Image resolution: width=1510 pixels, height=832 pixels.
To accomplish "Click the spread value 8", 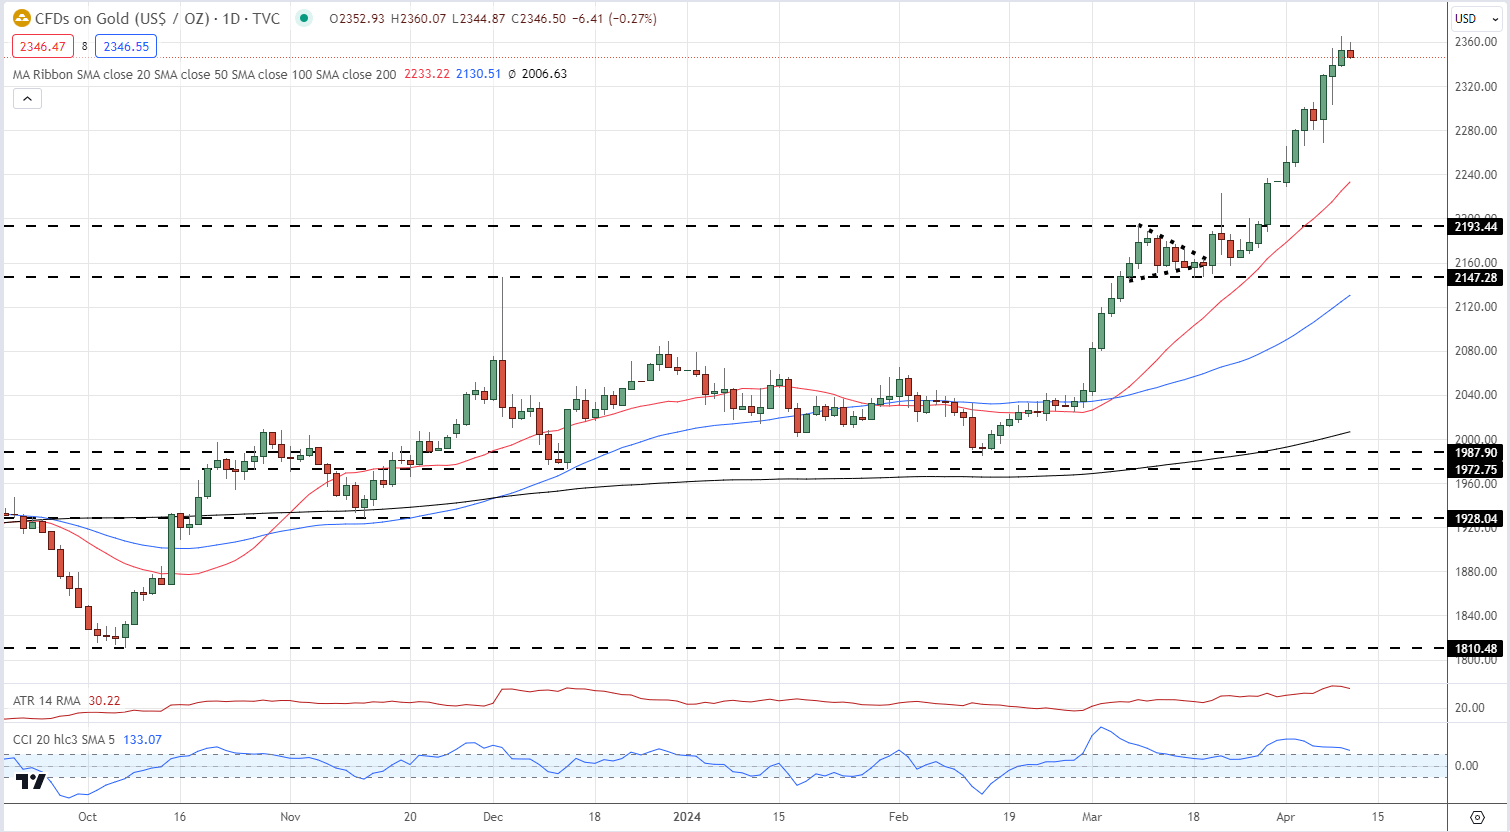I will coord(84,46).
